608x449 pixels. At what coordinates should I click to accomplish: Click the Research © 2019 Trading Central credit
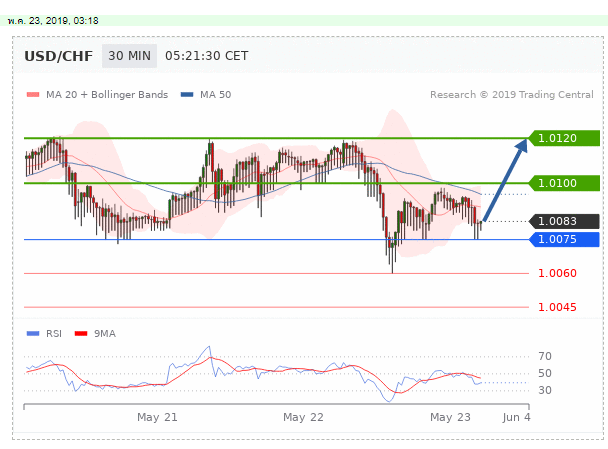point(512,95)
